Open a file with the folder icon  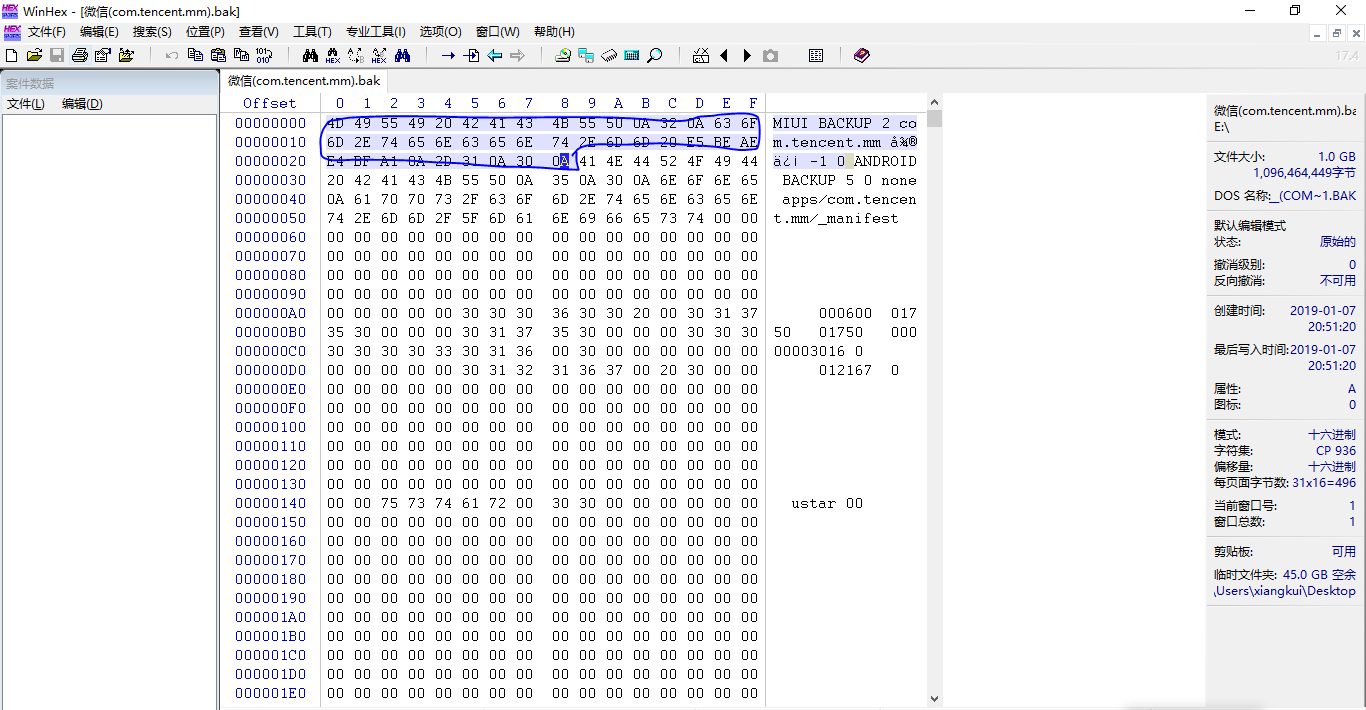pos(35,55)
